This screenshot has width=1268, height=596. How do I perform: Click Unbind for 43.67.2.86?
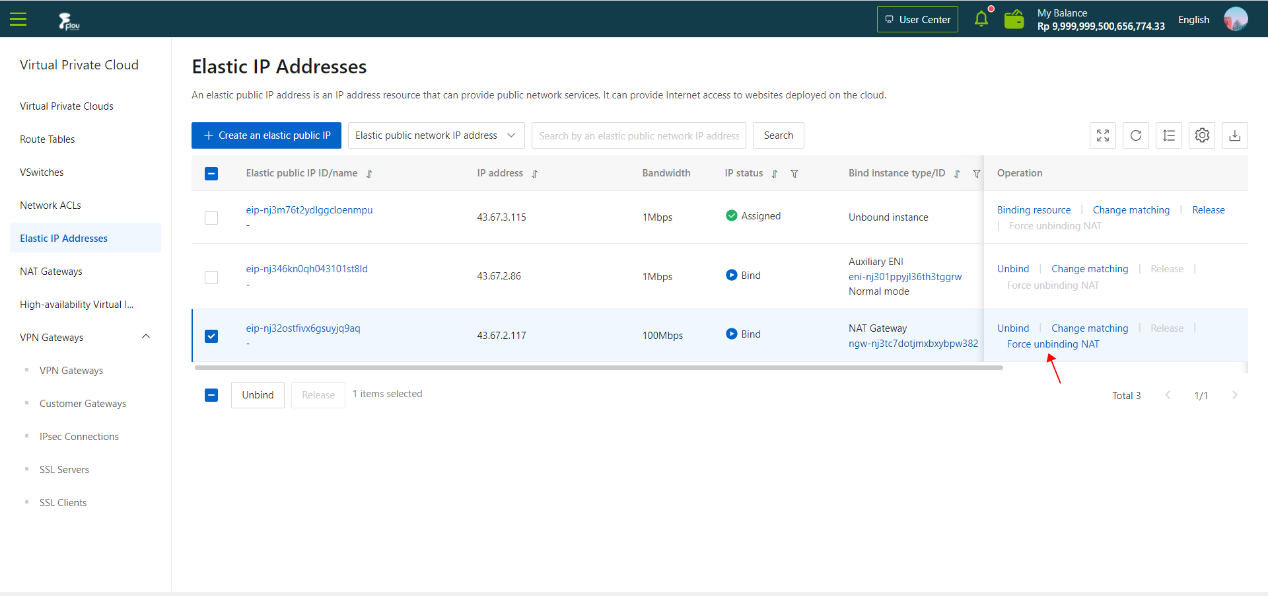pos(1013,269)
